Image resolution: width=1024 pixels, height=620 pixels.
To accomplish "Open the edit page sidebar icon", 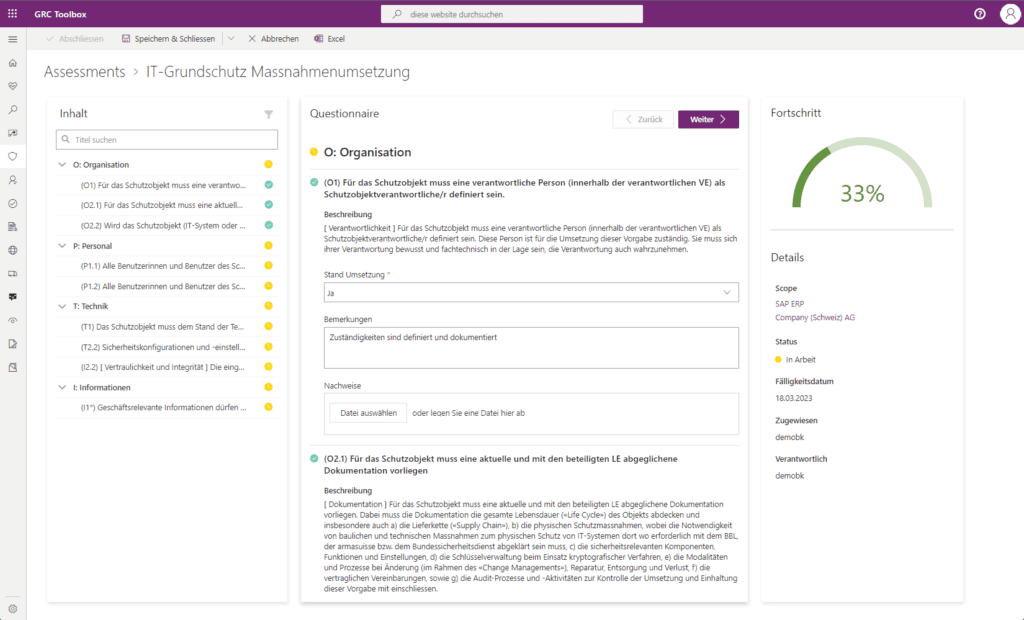I will tap(12, 344).
